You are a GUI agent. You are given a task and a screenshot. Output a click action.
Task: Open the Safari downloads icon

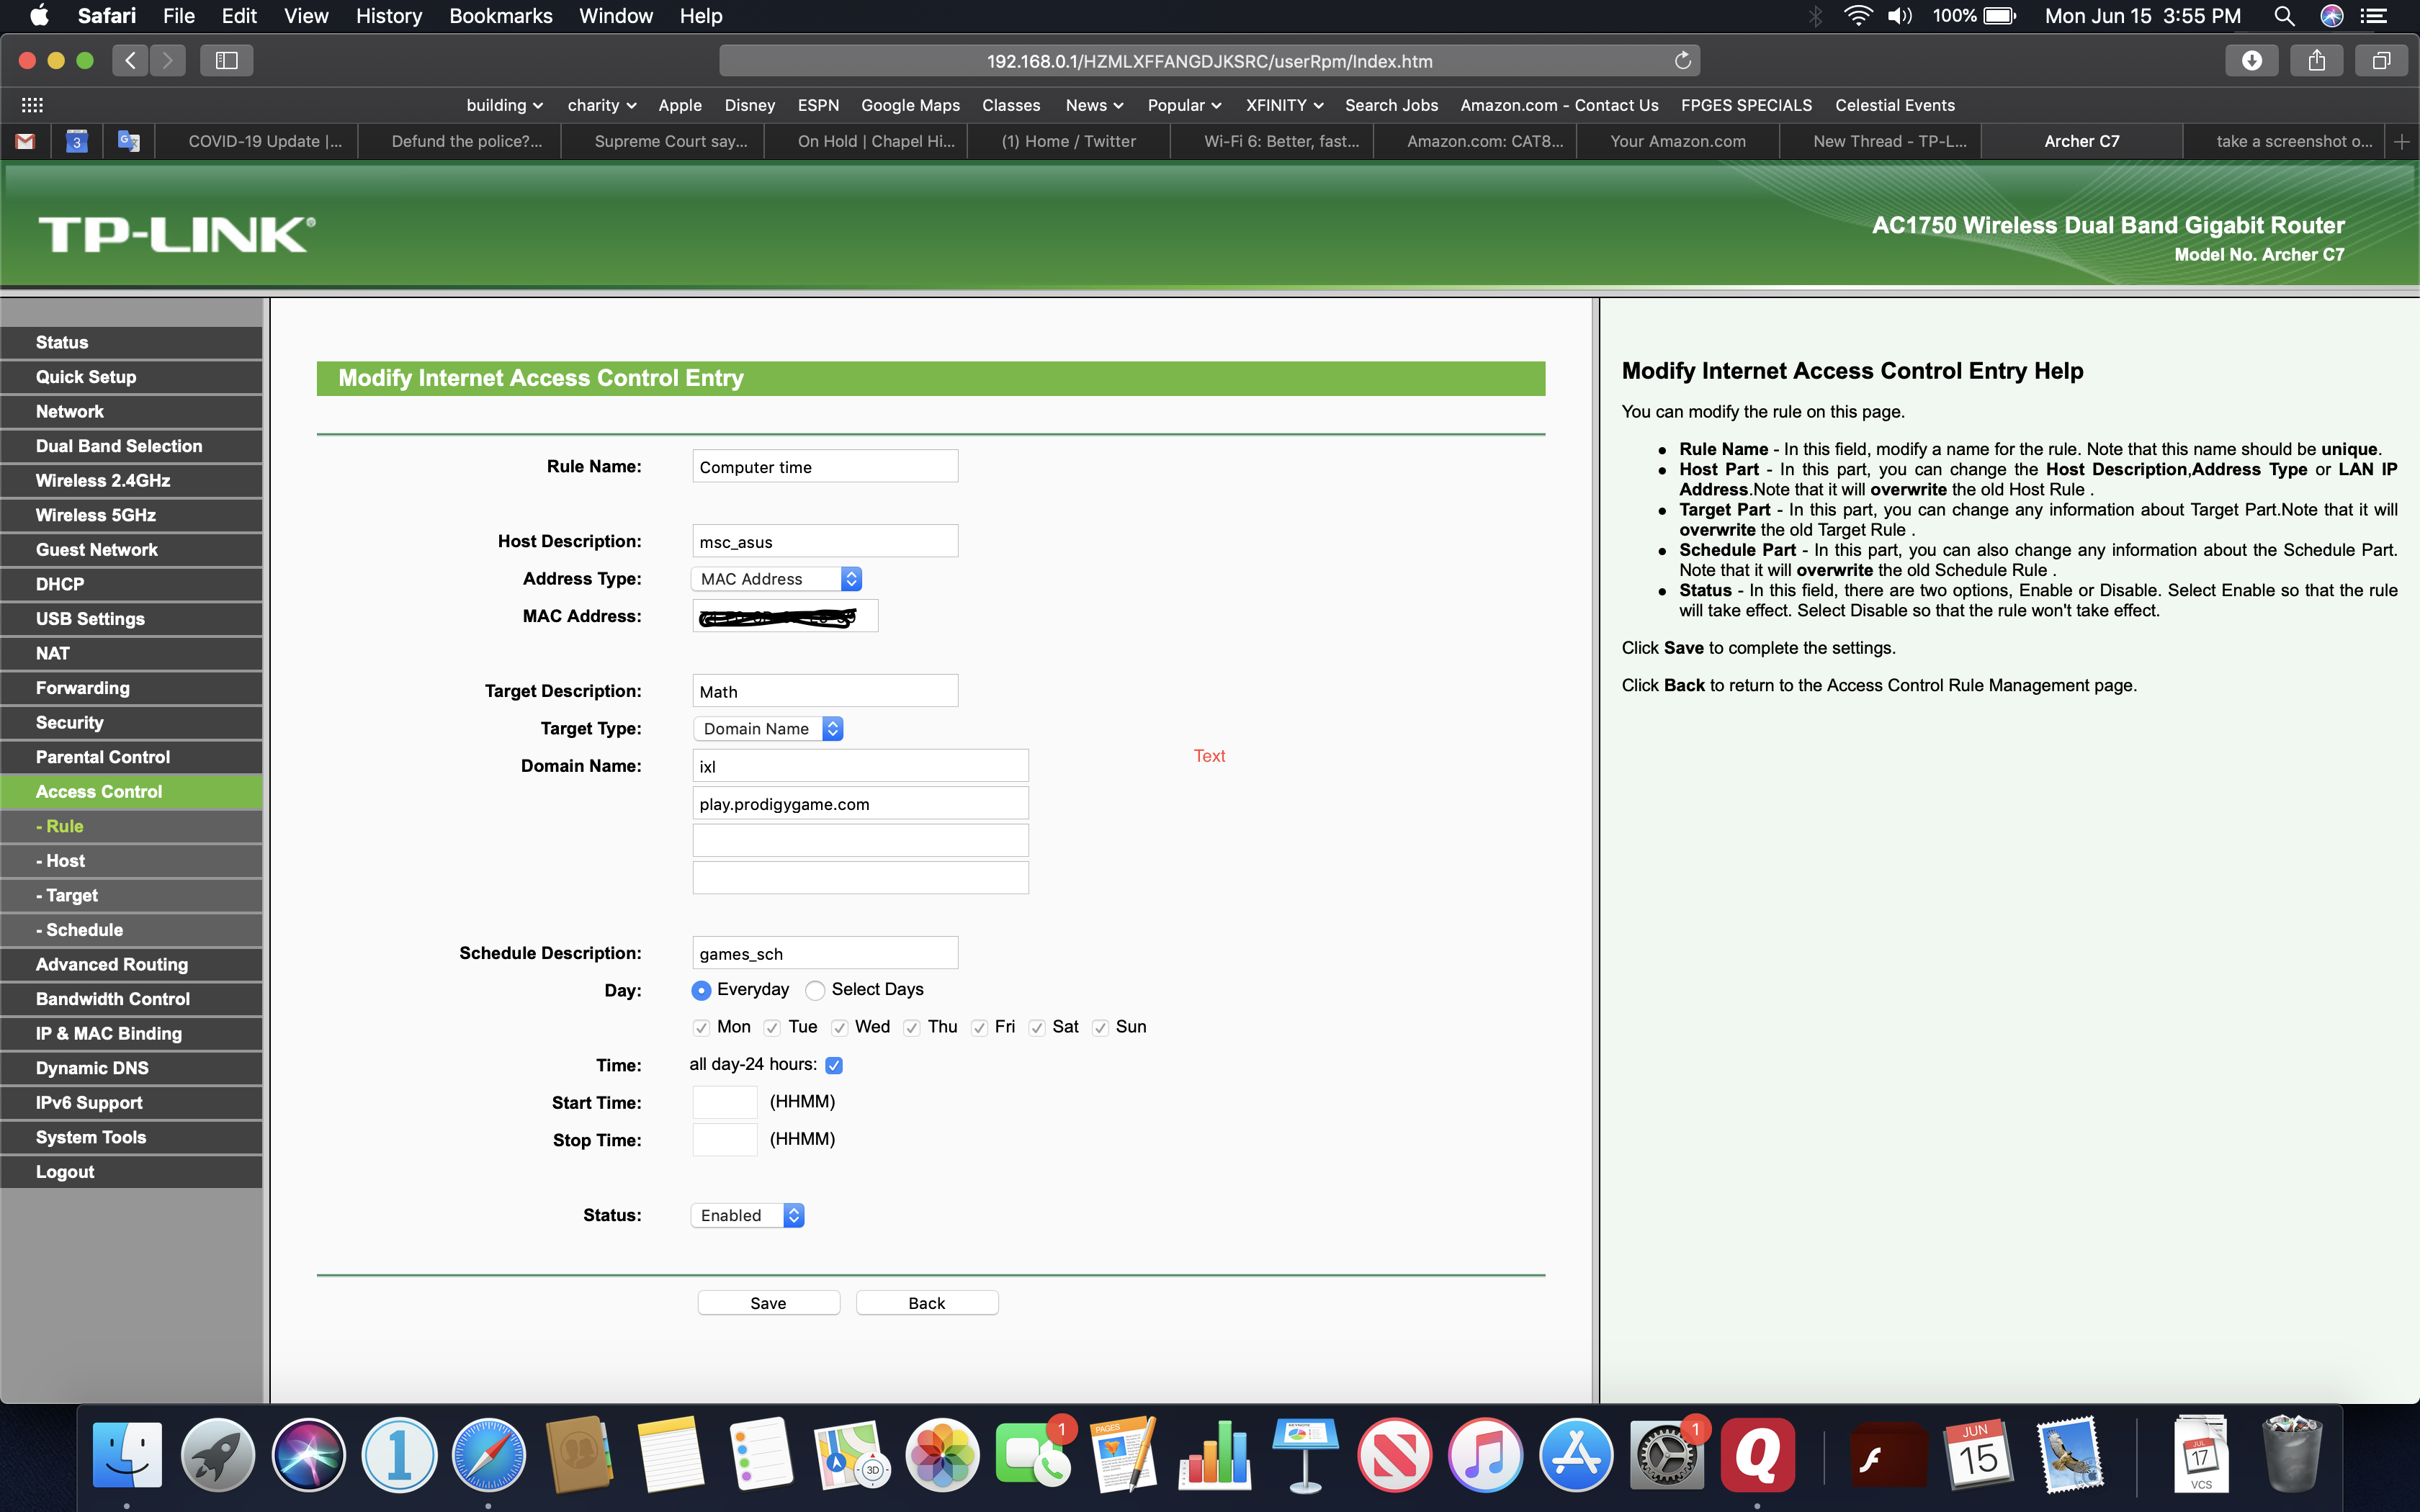[x=2251, y=61]
